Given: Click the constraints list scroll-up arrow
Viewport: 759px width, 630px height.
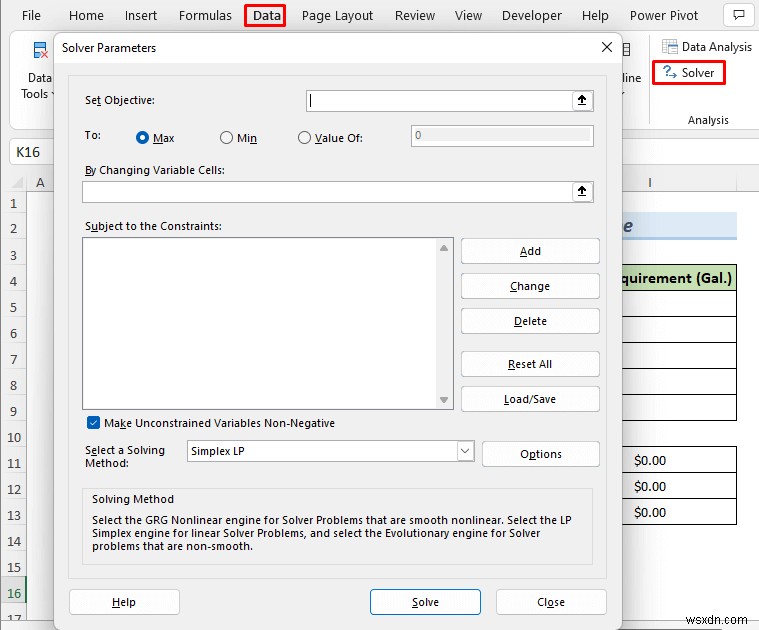Looking at the screenshot, I should [444, 248].
